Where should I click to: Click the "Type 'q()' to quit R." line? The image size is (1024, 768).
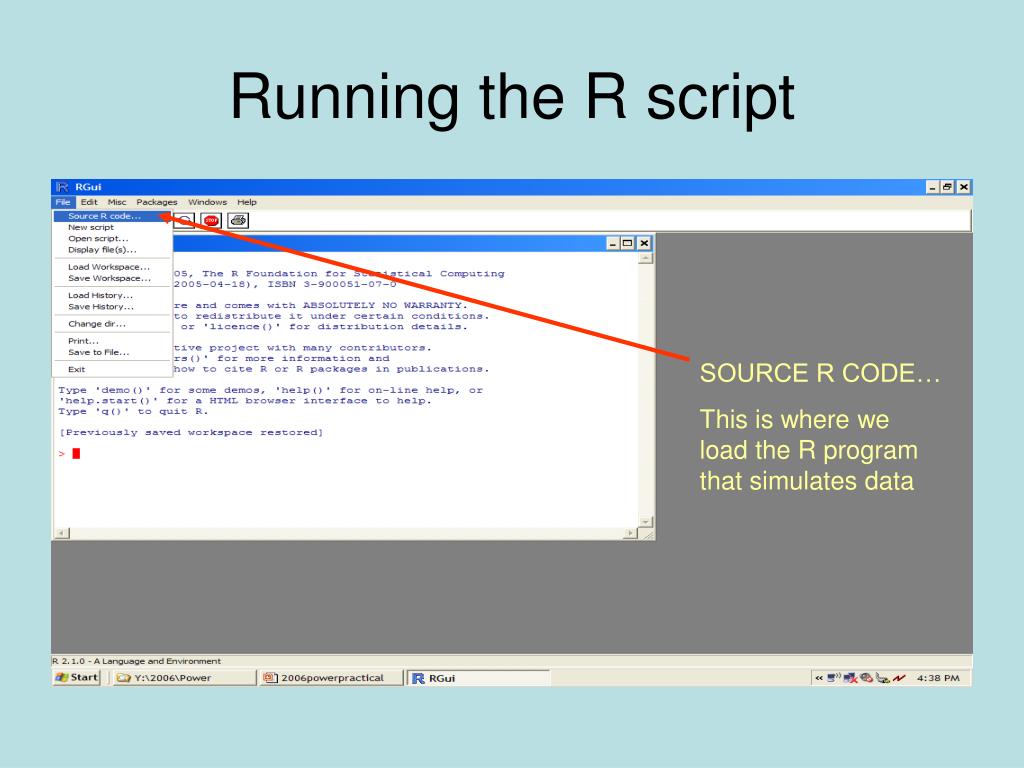133,411
